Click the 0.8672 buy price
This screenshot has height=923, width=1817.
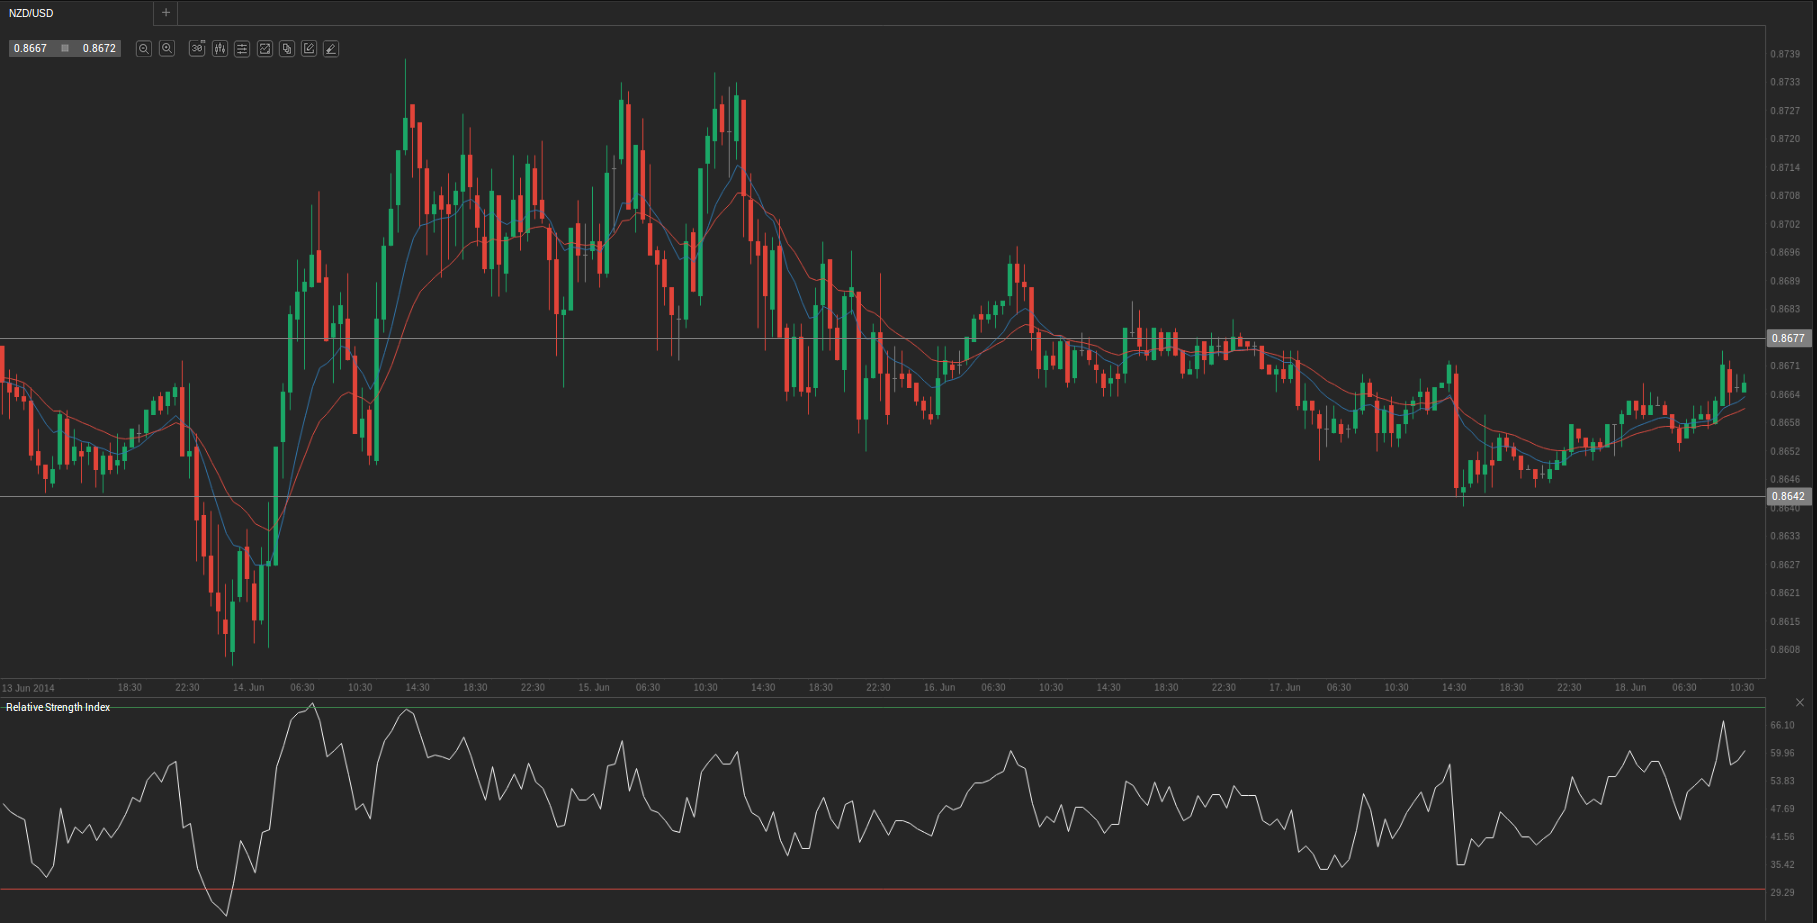[99, 48]
